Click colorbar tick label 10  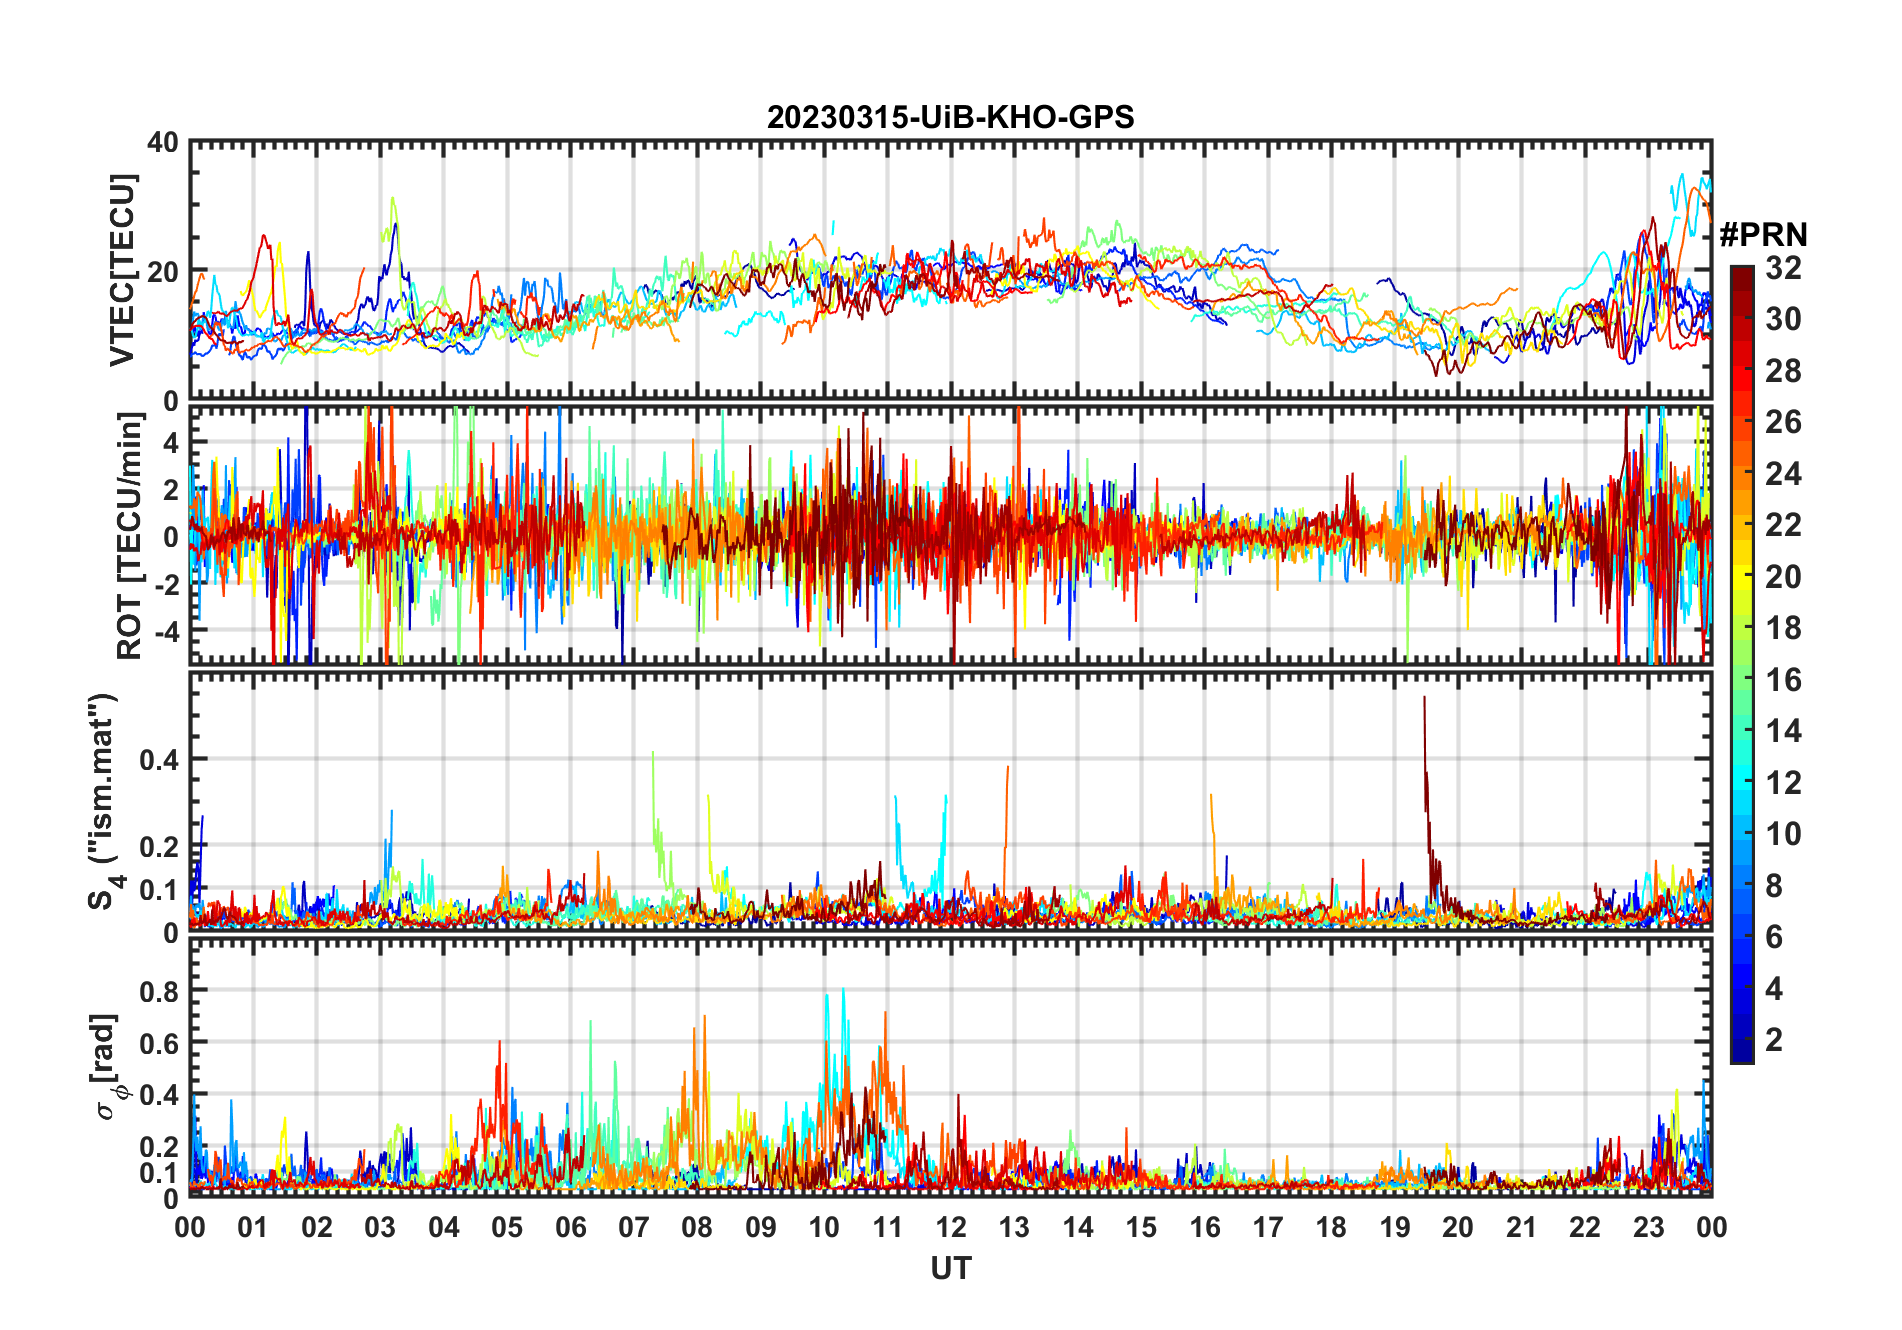1783,834
